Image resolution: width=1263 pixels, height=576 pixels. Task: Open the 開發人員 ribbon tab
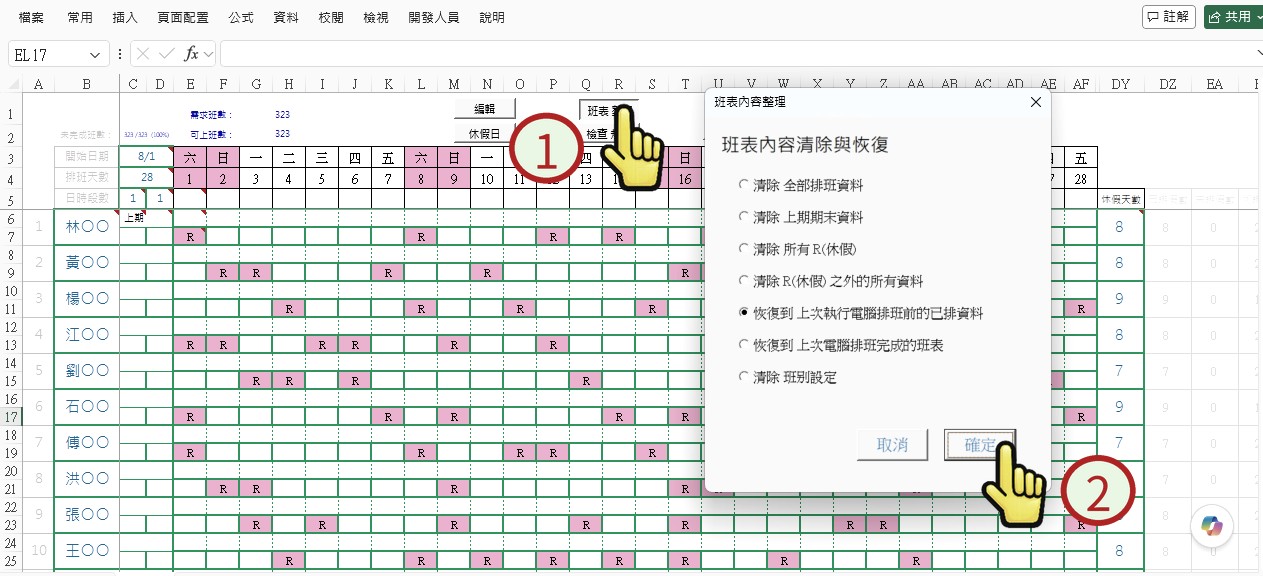point(435,18)
